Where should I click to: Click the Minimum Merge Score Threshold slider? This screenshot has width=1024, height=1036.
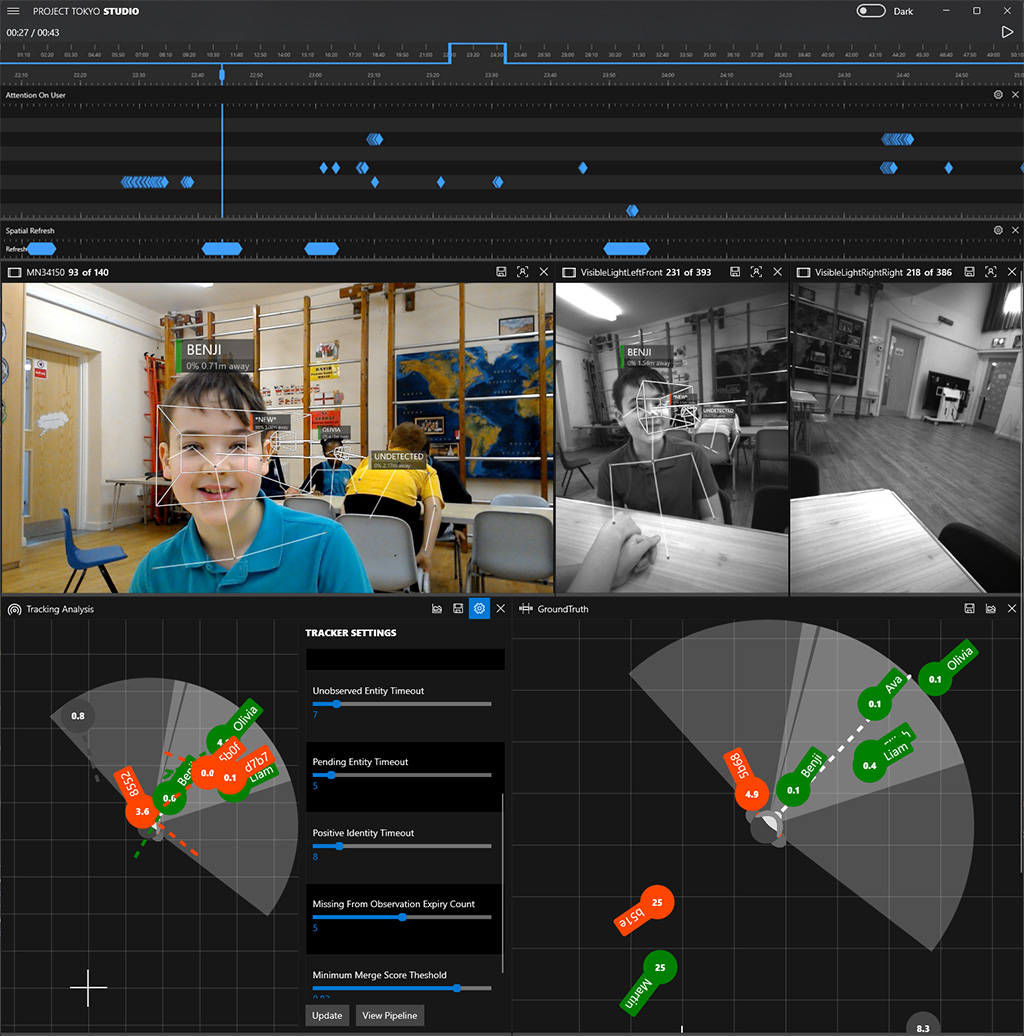point(456,989)
